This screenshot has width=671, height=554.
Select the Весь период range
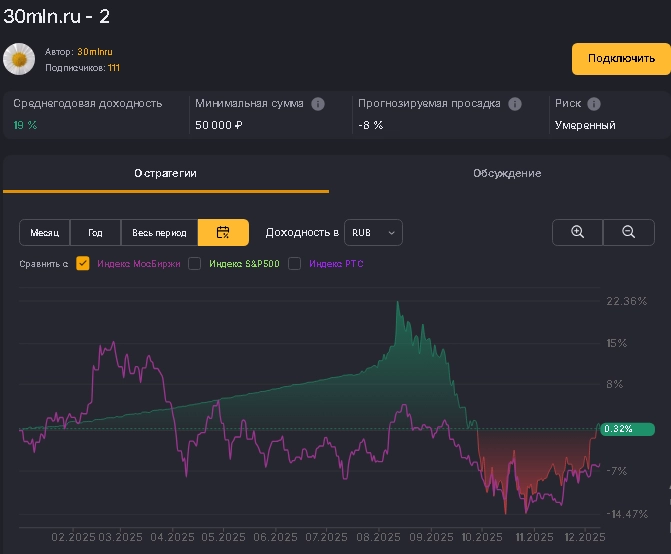(x=159, y=233)
